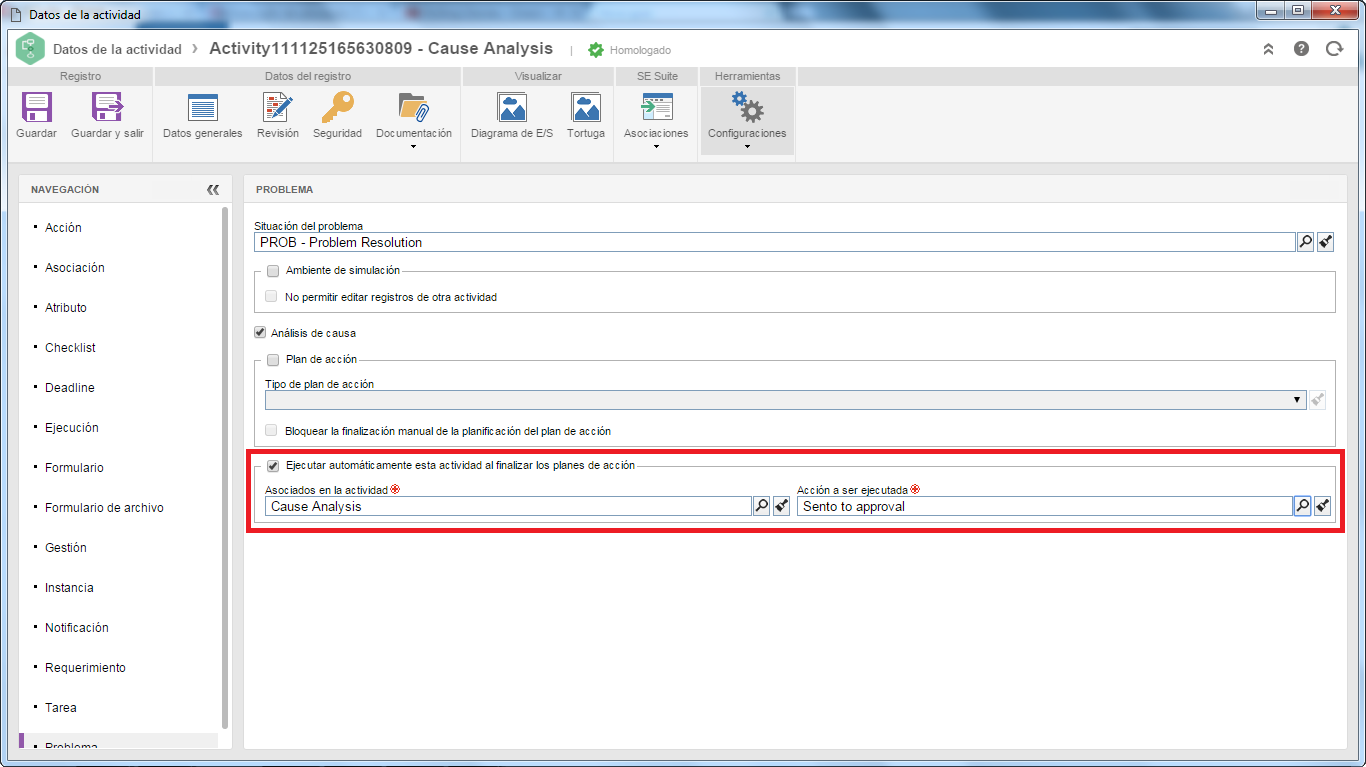Click the Guardar save icon
This screenshot has width=1366, height=767.
pyautogui.click(x=37, y=108)
